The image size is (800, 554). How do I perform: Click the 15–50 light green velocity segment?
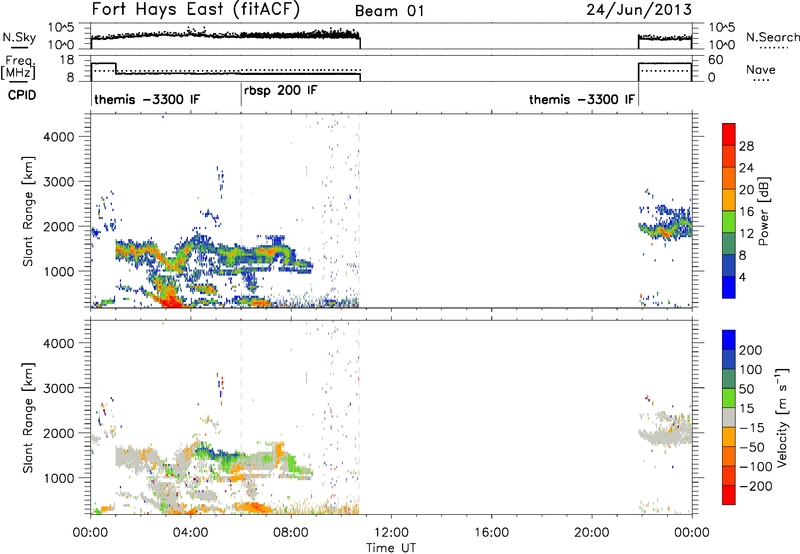tap(729, 398)
